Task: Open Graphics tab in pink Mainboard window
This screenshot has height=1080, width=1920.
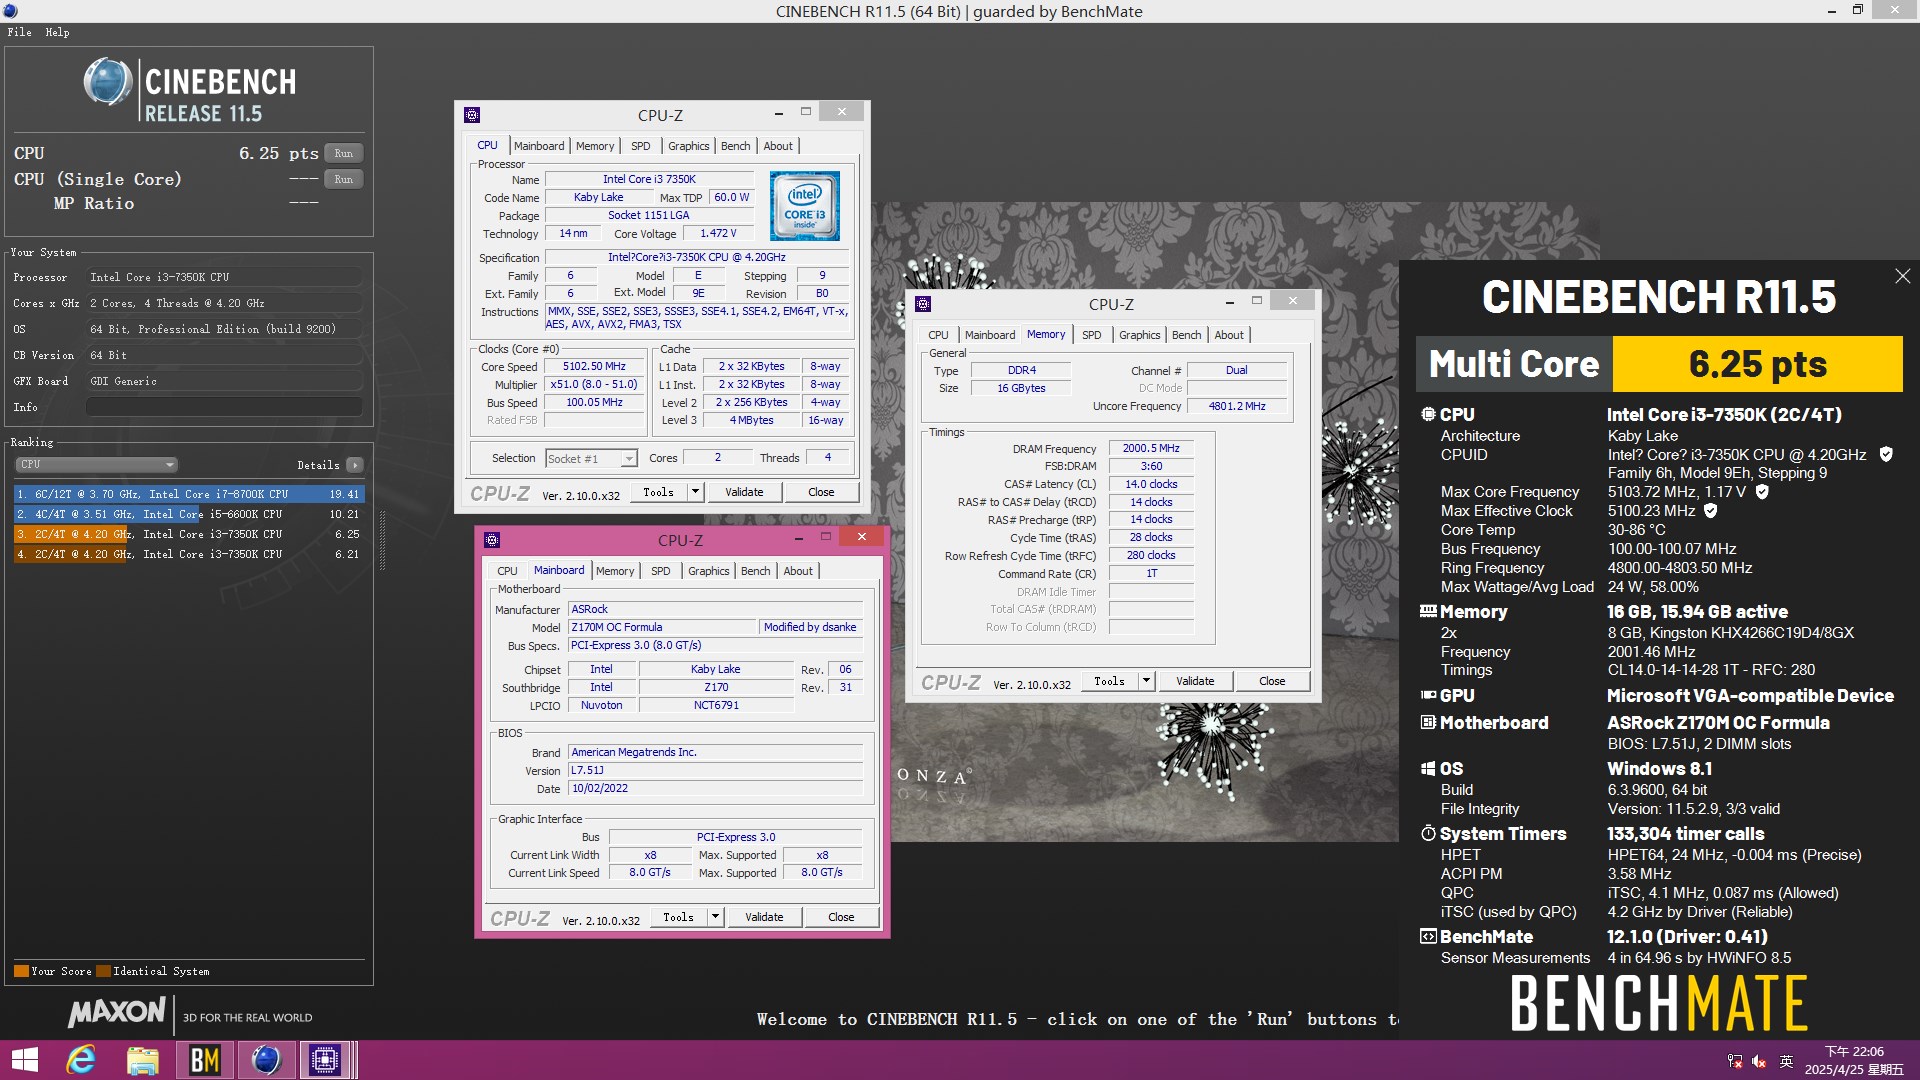Action: click(x=708, y=571)
